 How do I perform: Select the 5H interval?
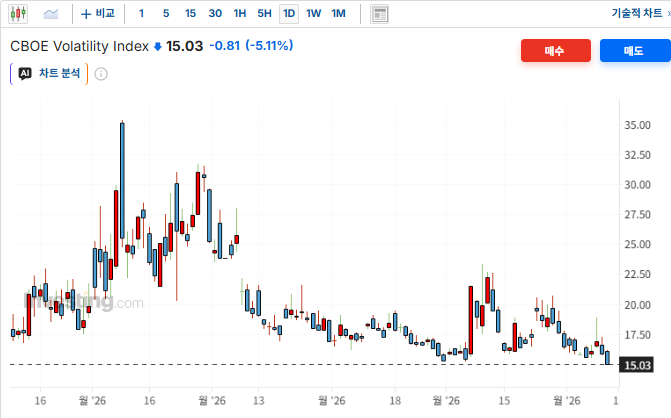pyautogui.click(x=264, y=14)
